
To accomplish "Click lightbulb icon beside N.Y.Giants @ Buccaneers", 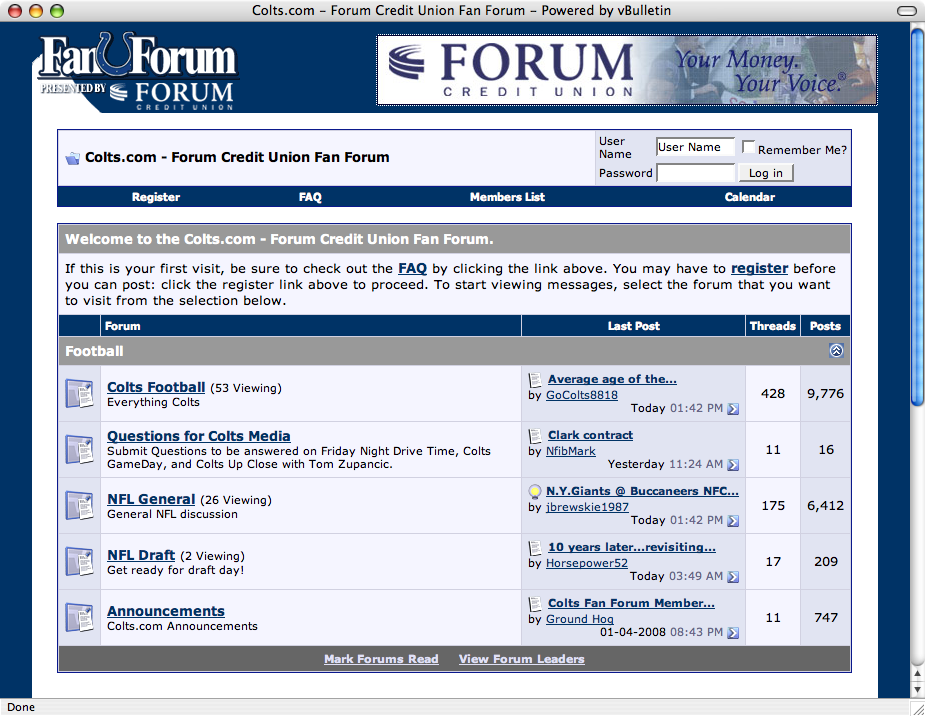I will click(x=534, y=491).
